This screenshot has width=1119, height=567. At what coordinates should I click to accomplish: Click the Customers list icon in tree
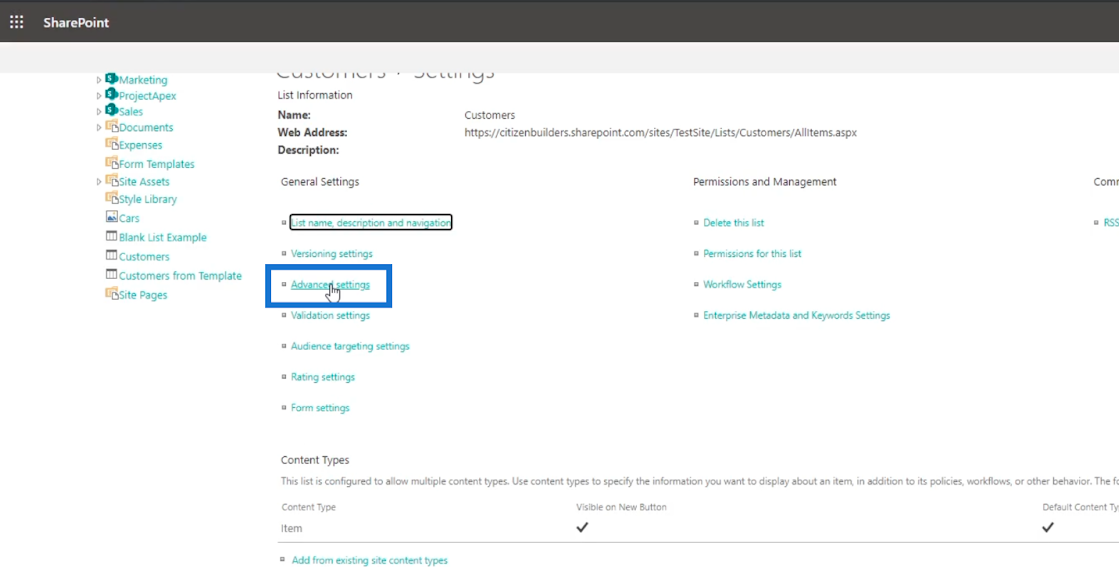click(x=111, y=255)
